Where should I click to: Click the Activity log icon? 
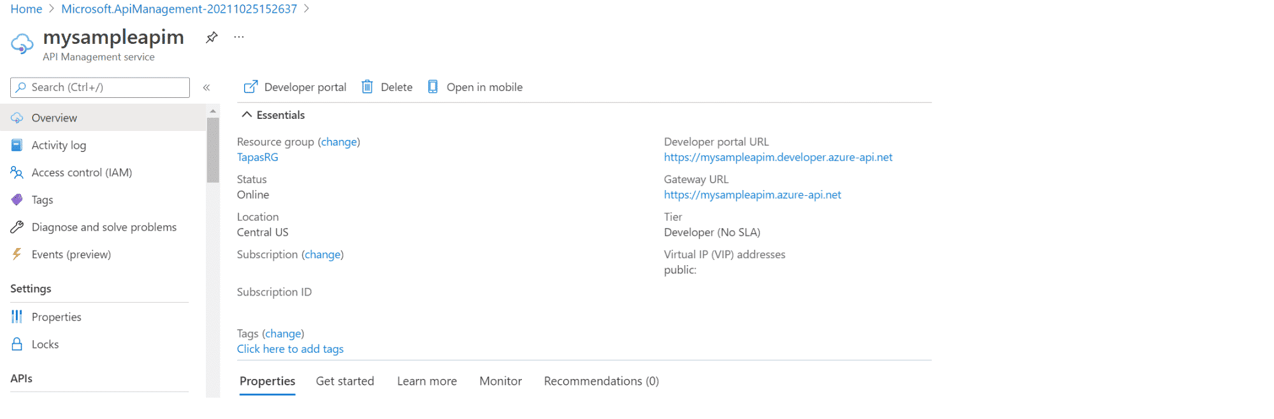17,145
